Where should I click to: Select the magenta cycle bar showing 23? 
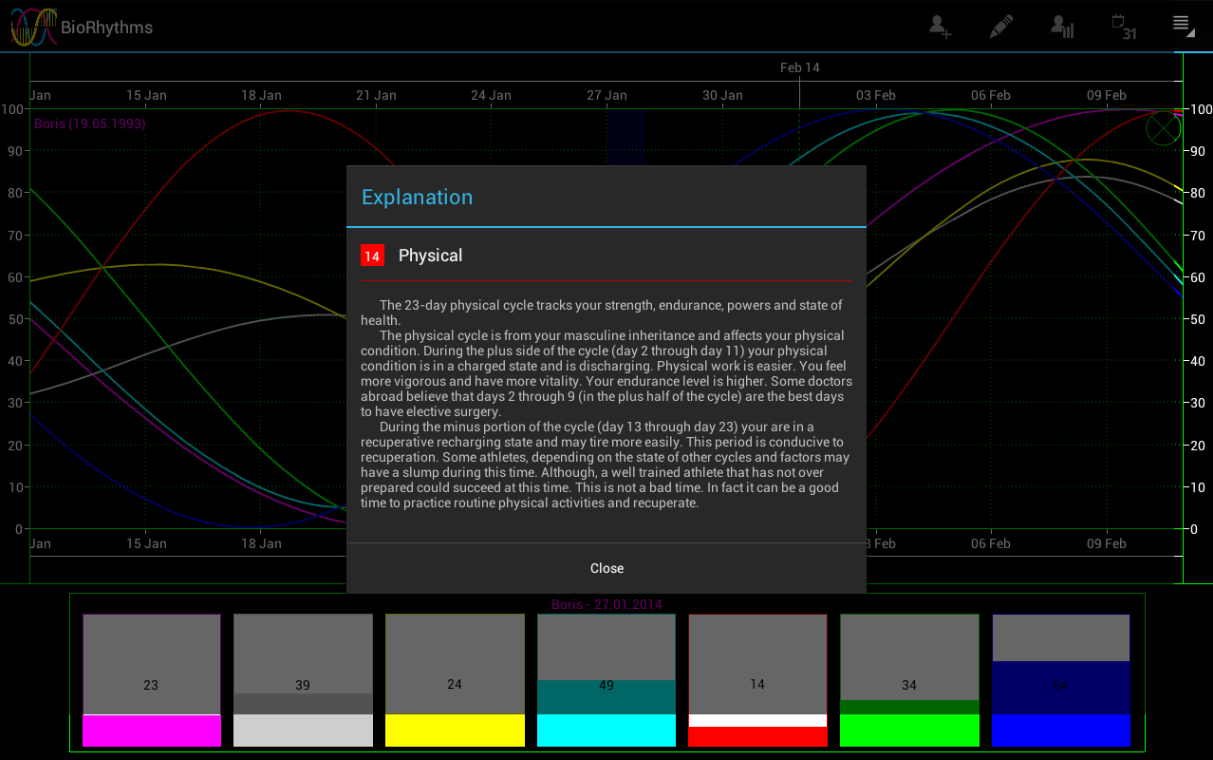151,680
